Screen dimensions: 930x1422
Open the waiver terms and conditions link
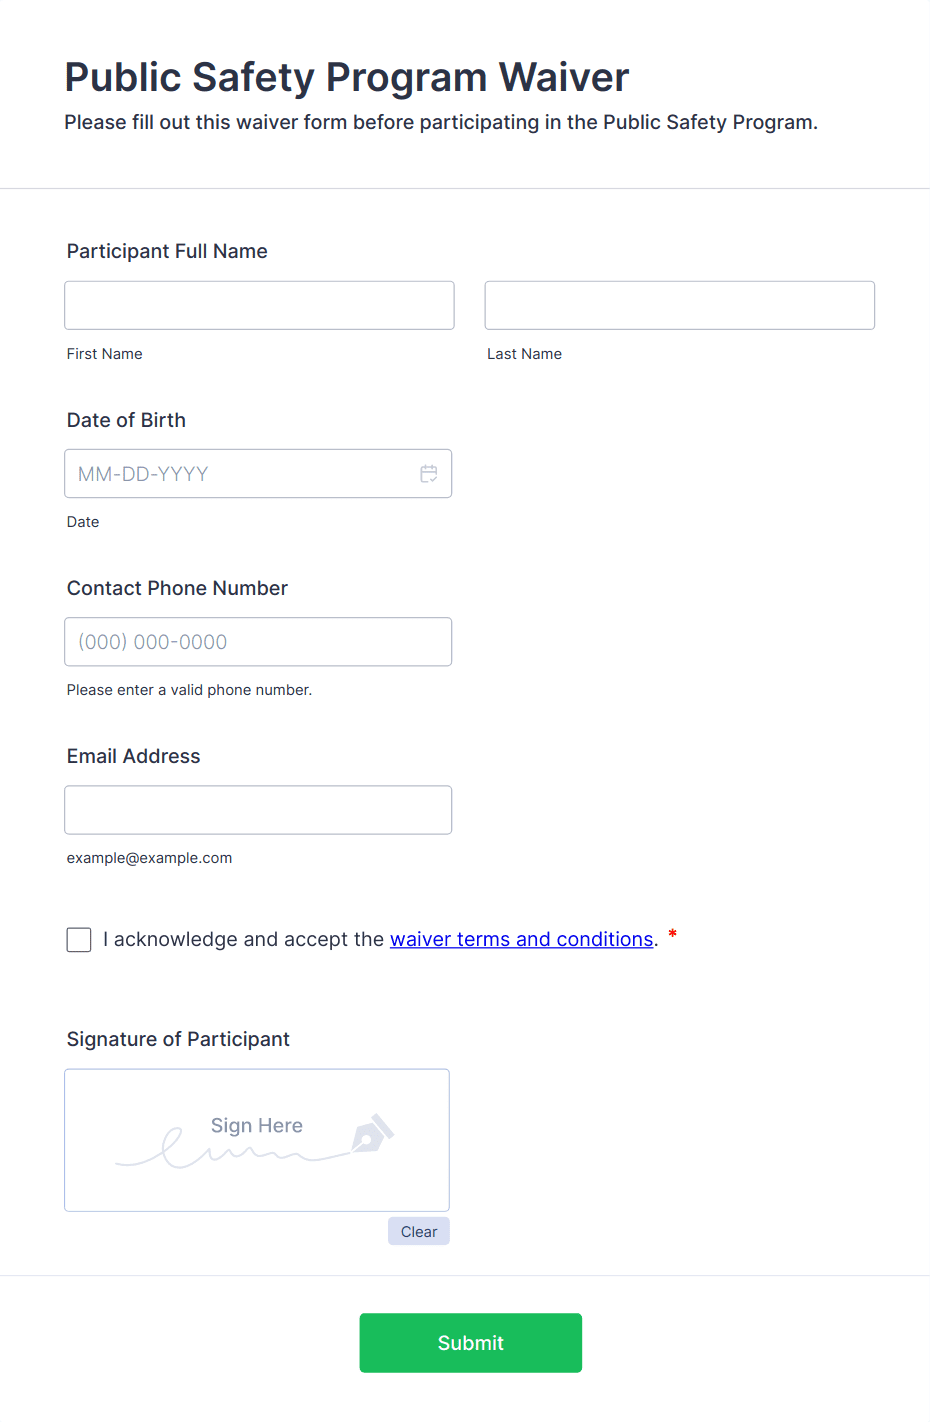pyautogui.click(x=521, y=939)
